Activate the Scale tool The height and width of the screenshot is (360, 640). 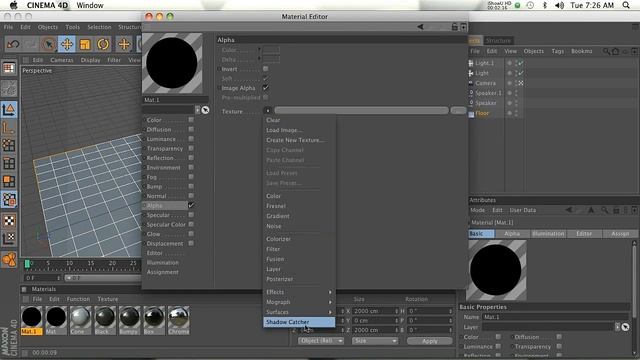[85, 44]
